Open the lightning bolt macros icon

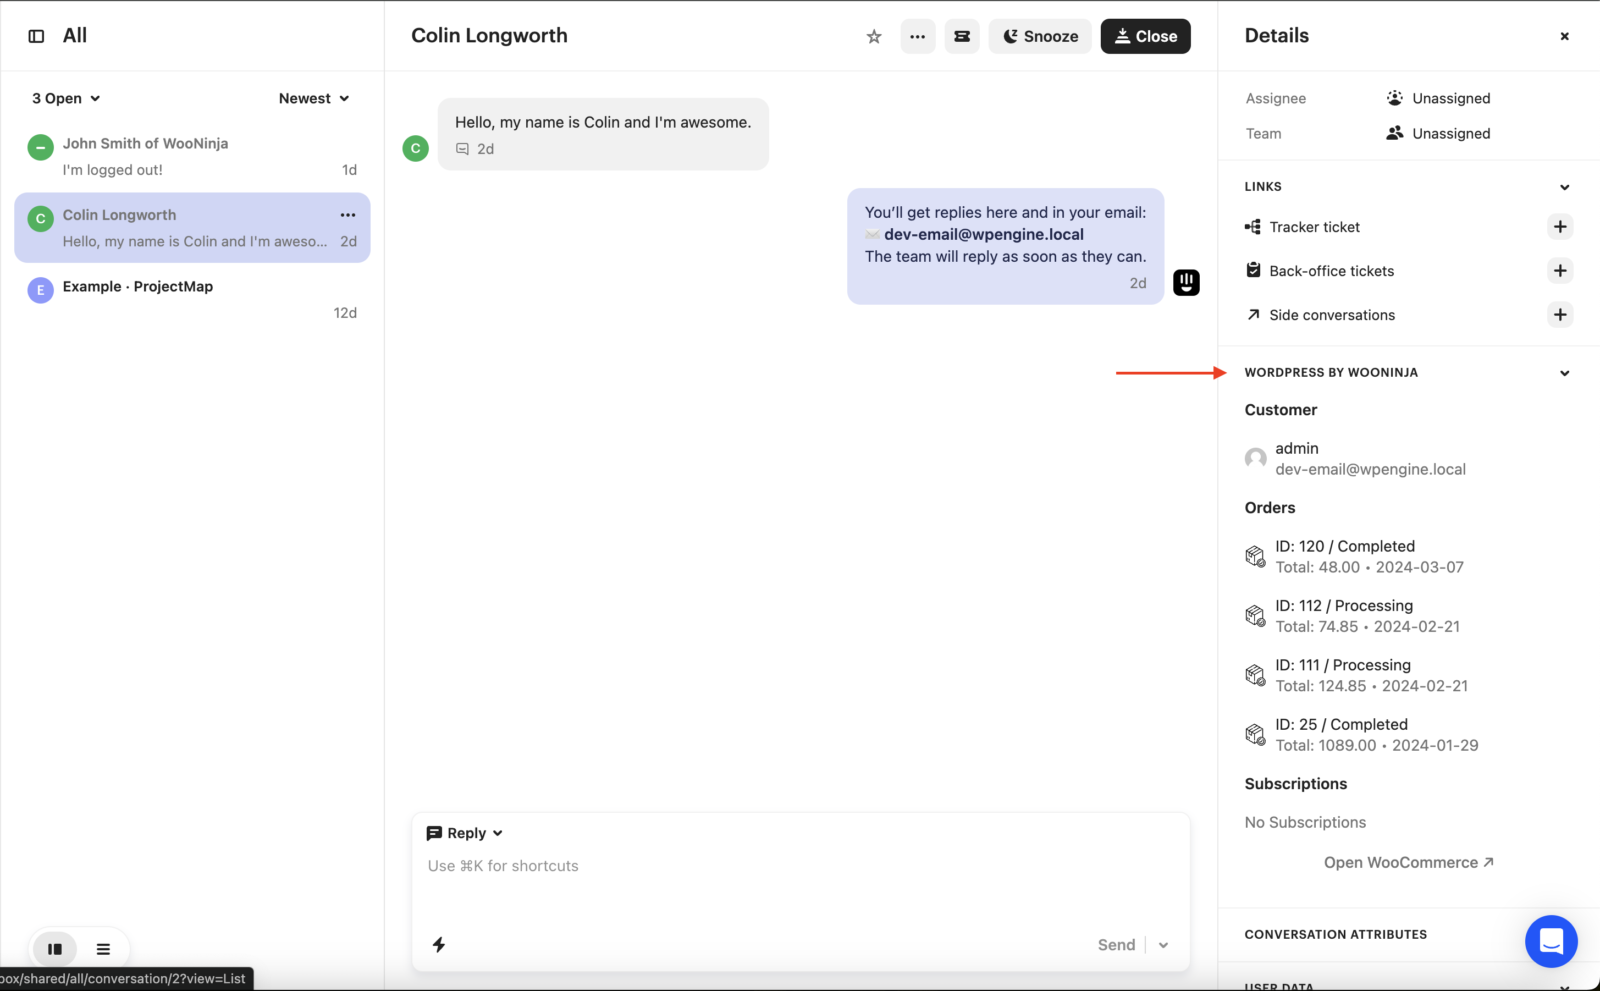tap(439, 945)
